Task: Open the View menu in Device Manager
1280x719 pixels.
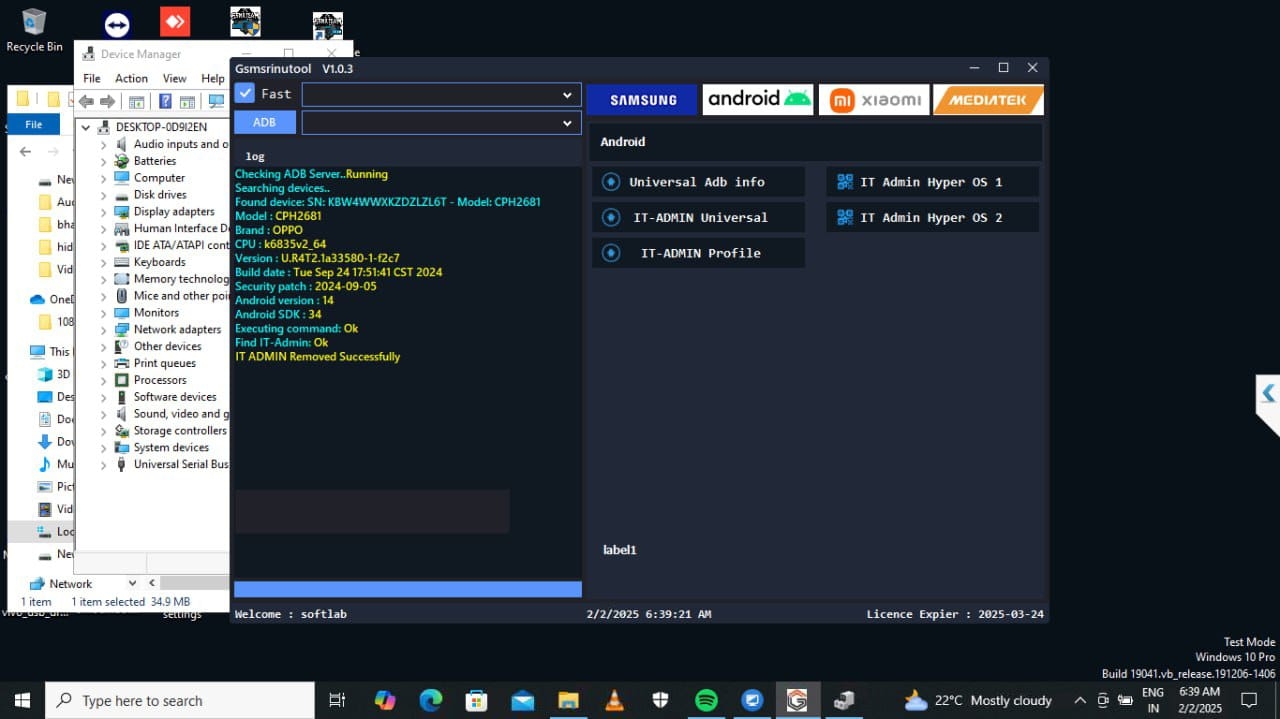Action: (174, 78)
